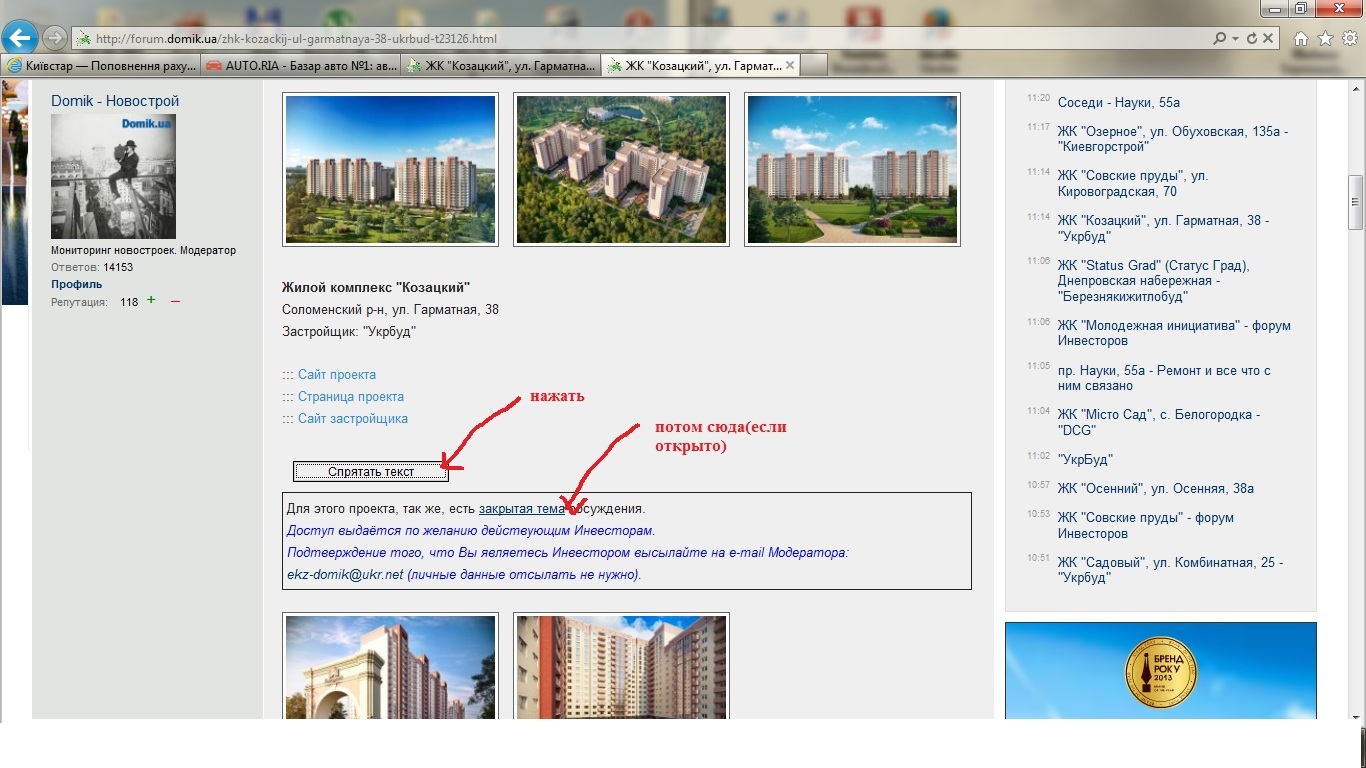
Task: Open a new blank browser tab
Action: pyautogui.click(x=814, y=66)
